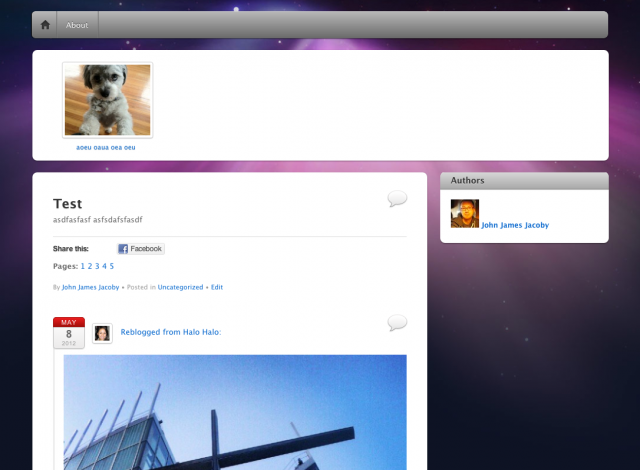Screen dimensions: 640x470
Task: Click the May 8 date badge
Action: (x=68, y=332)
